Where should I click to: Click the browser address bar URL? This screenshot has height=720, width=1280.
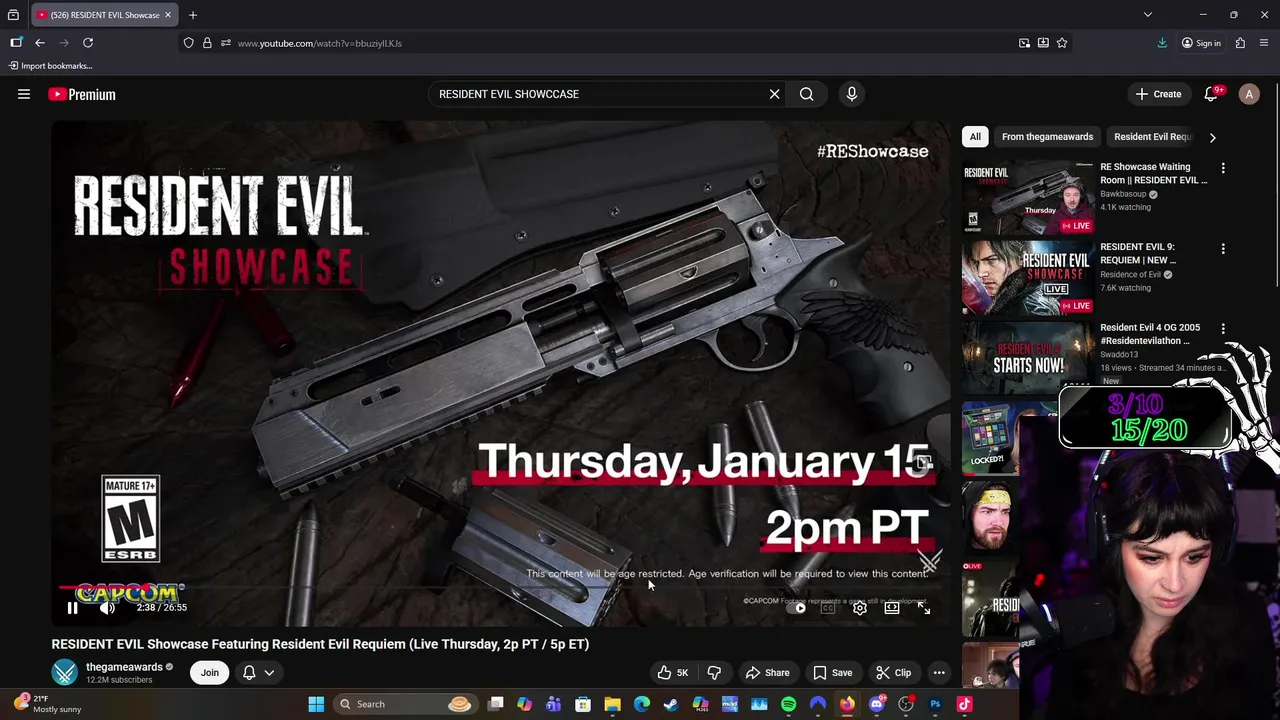(320, 43)
